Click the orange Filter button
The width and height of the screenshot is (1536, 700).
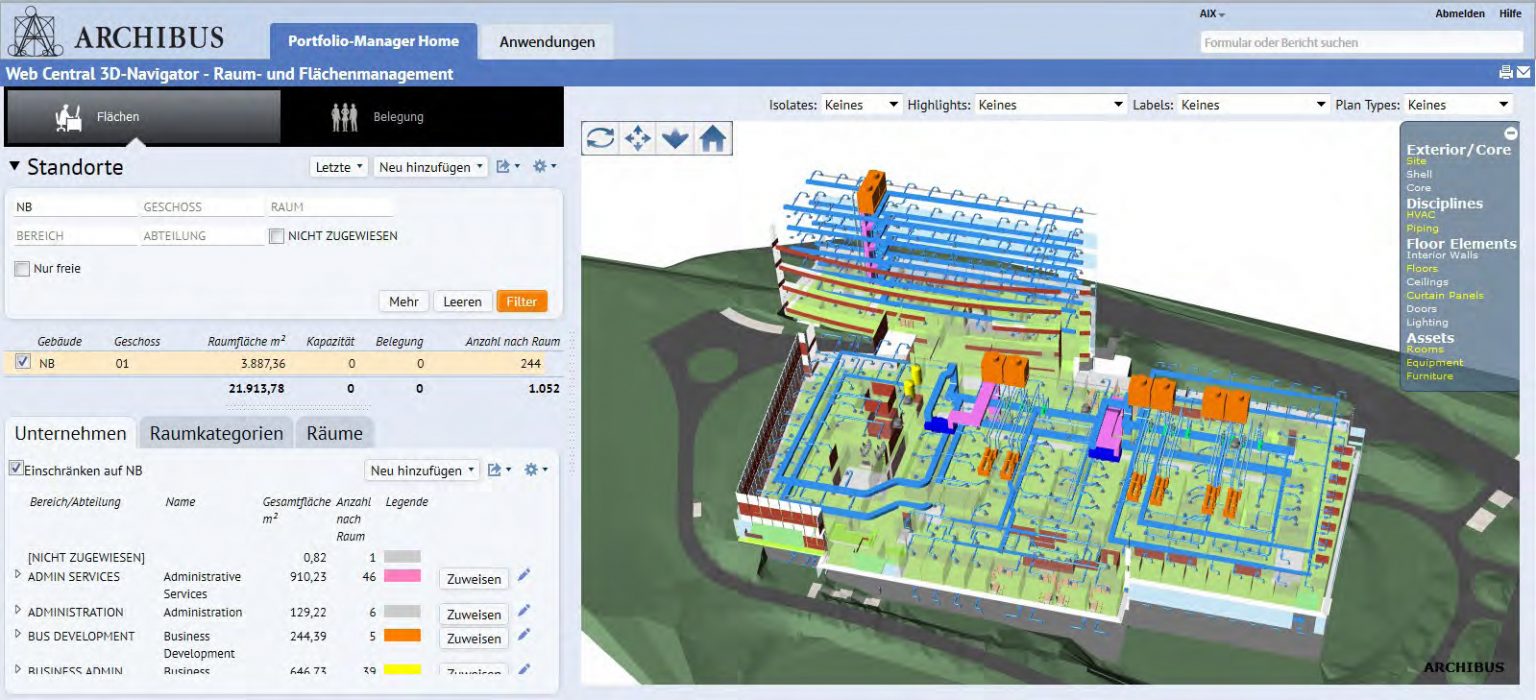pos(521,301)
